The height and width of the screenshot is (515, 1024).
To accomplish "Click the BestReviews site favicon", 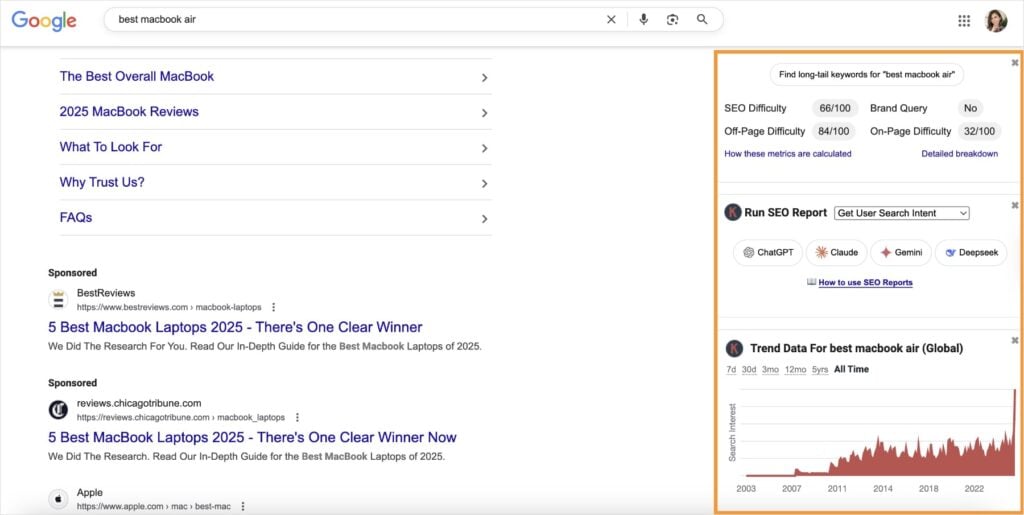I will point(58,300).
